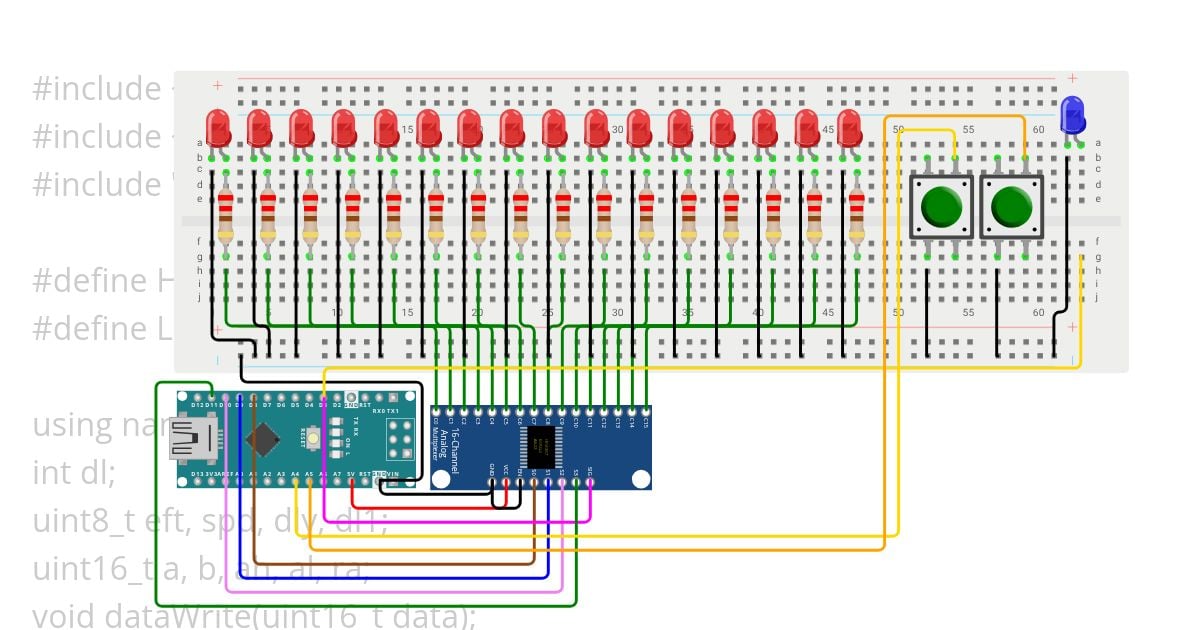Click the 5V pin on the Arduino Nano
Viewport: 1200px width, 630px height.
[x=350, y=481]
